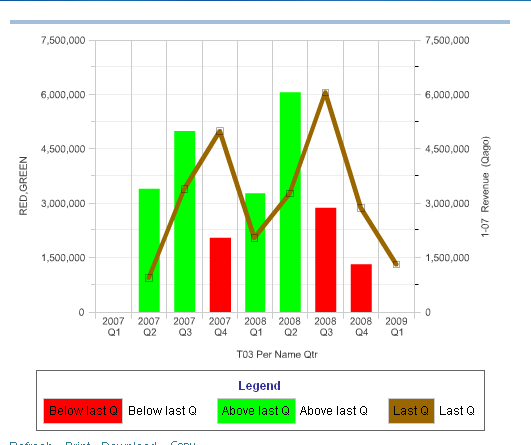Click the '2008 Q2' x-axis label
The height and width of the screenshot is (445, 531).
click(x=290, y=326)
